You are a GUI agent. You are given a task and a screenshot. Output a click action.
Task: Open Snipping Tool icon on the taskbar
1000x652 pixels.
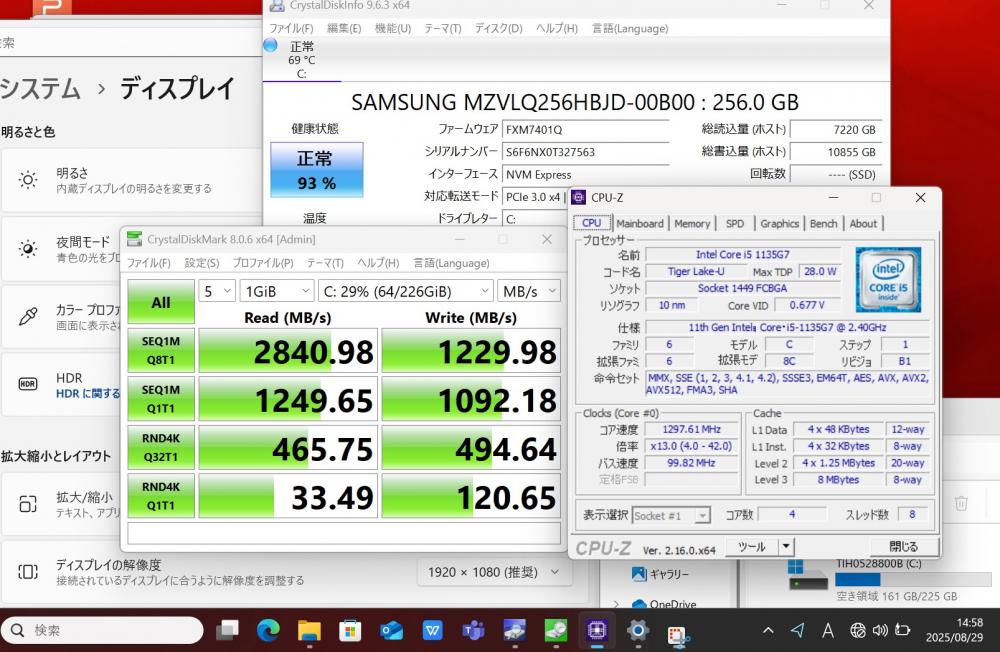click(677, 634)
